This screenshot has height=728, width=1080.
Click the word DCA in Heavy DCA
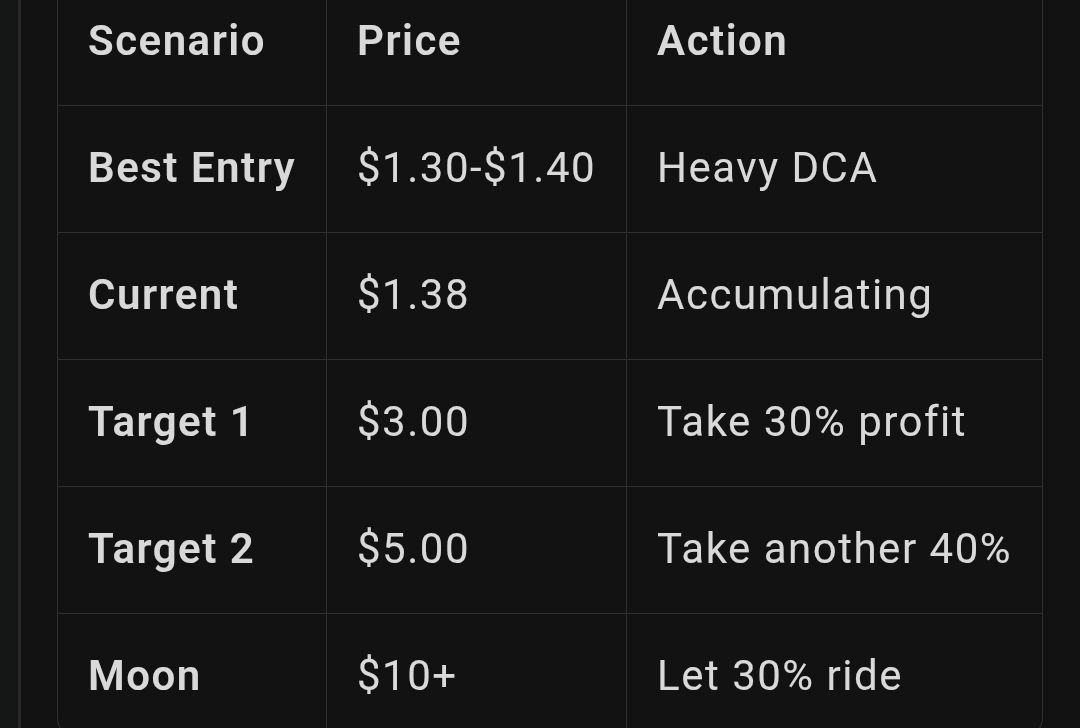(x=834, y=168)
